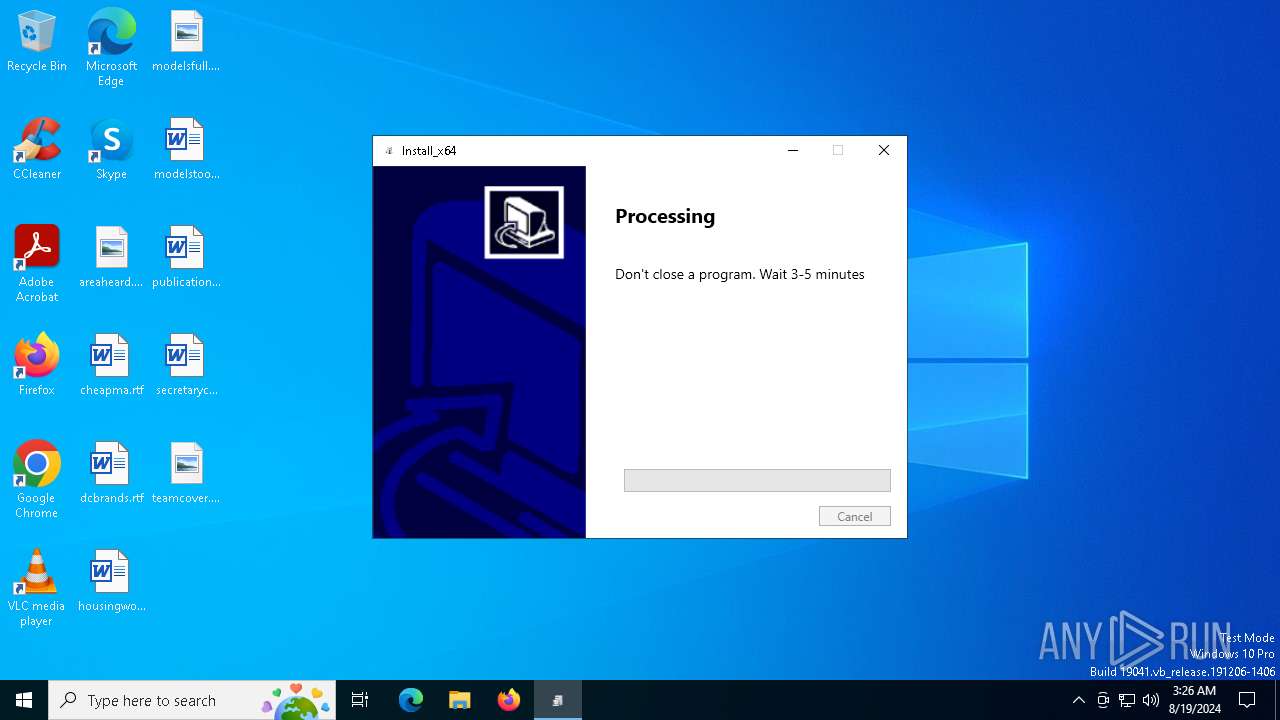Image resolution: width=1280 pixels, height=720 pixels.
Task: Open the volume control tray icon
Action: click(x=1151, y=700)
